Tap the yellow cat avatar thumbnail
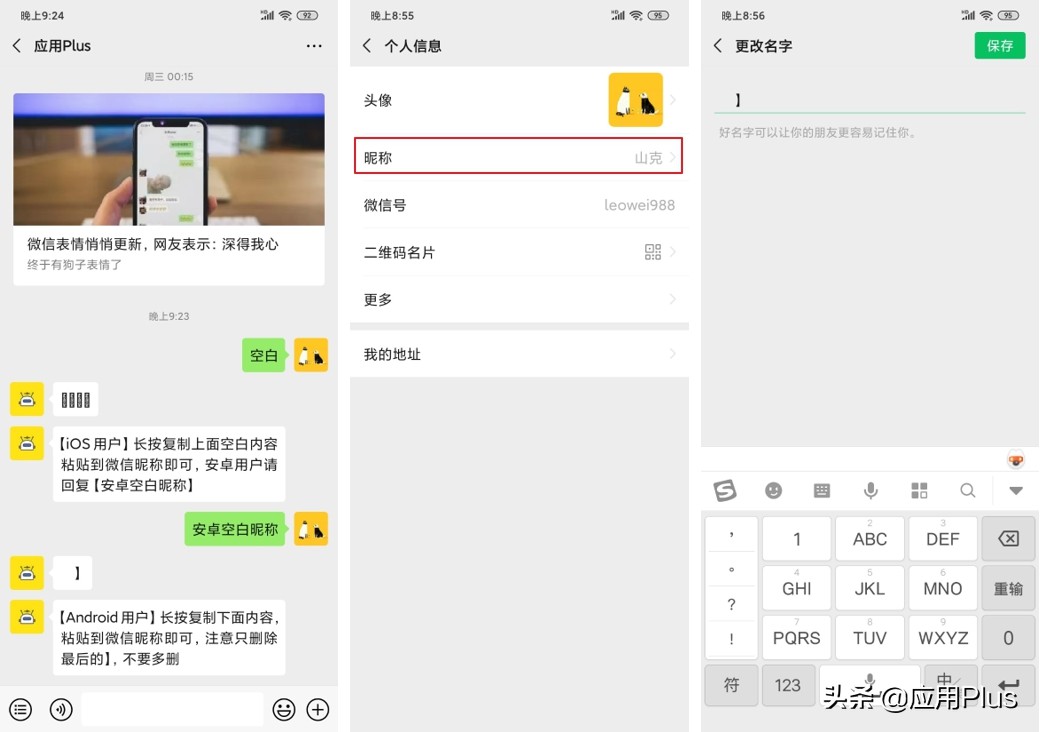Viewport: 1040px width, 732px height. click(x=635, y=100)
